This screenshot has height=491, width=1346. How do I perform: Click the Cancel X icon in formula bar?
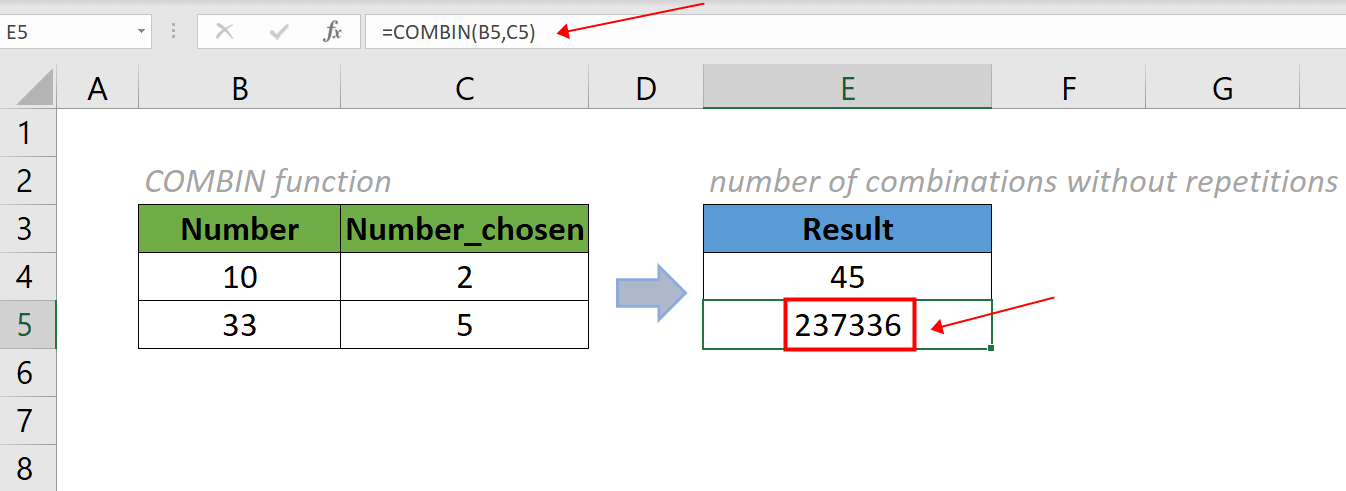click(225, 32)
